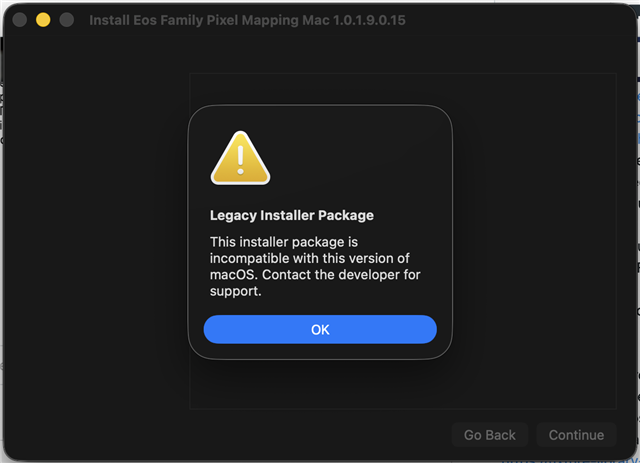Click the word macOS in the alert
640x463 pixels.
point(232,275)
